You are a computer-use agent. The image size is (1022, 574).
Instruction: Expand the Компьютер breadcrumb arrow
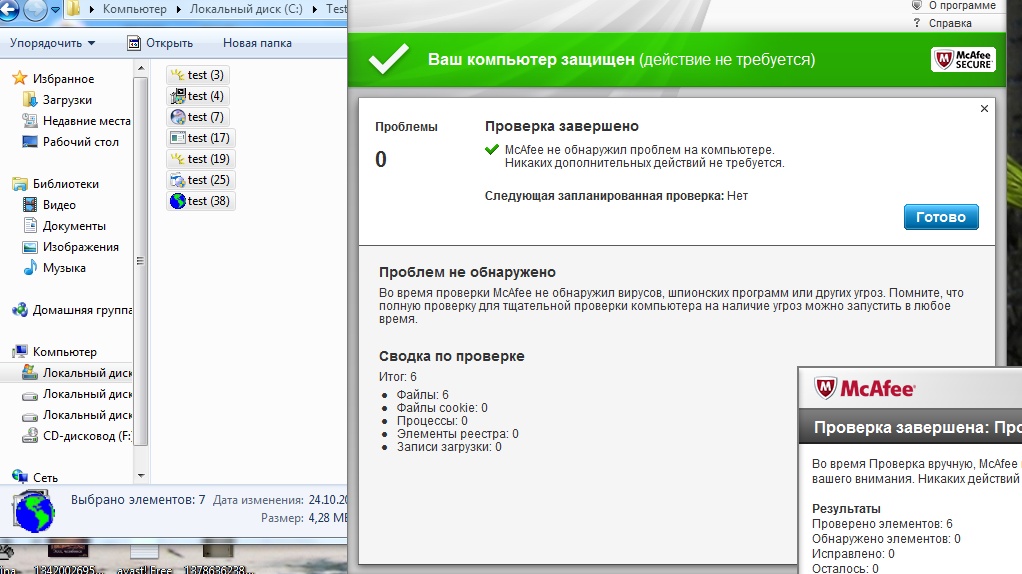(92, 10)
